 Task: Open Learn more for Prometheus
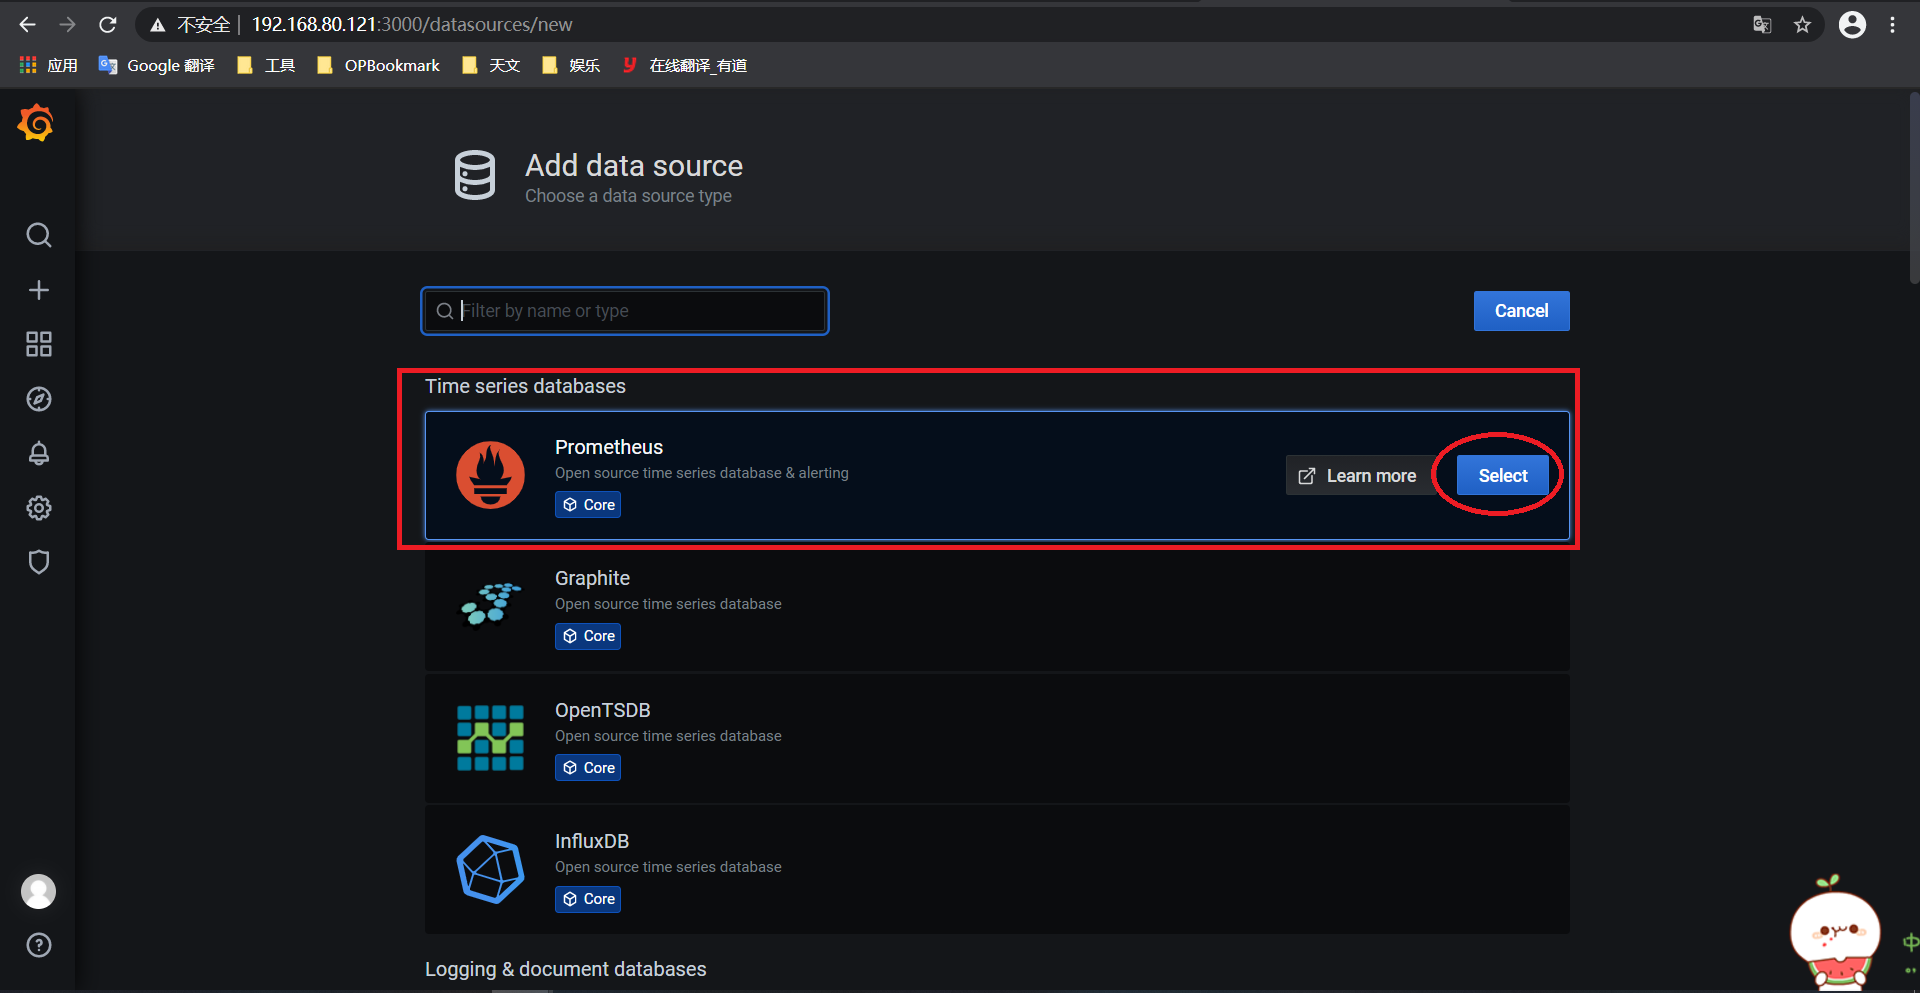click(x=1358, y=476)
